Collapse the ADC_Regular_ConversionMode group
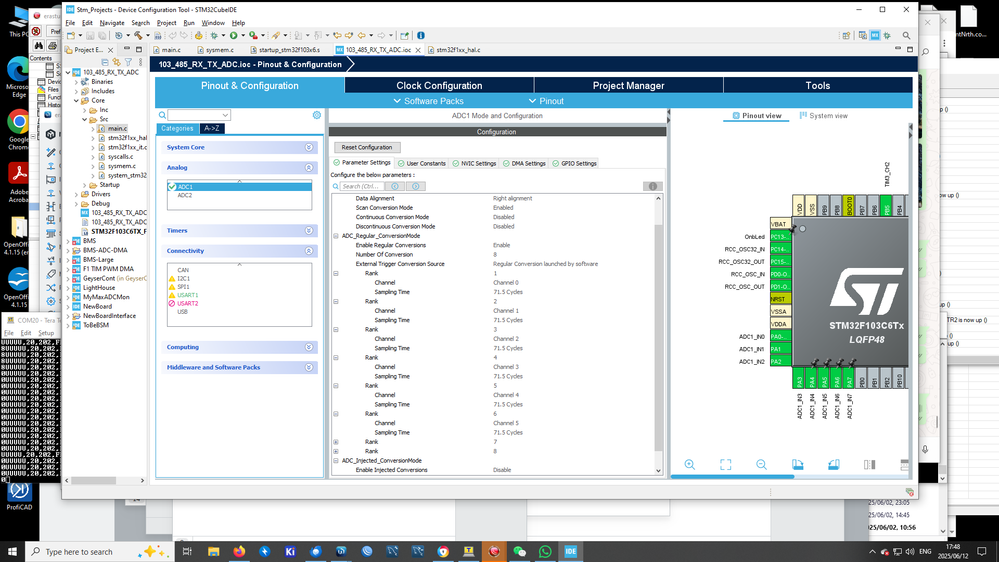Image resolution: width=999 pixels, height=562 pixels. (336, 236)
